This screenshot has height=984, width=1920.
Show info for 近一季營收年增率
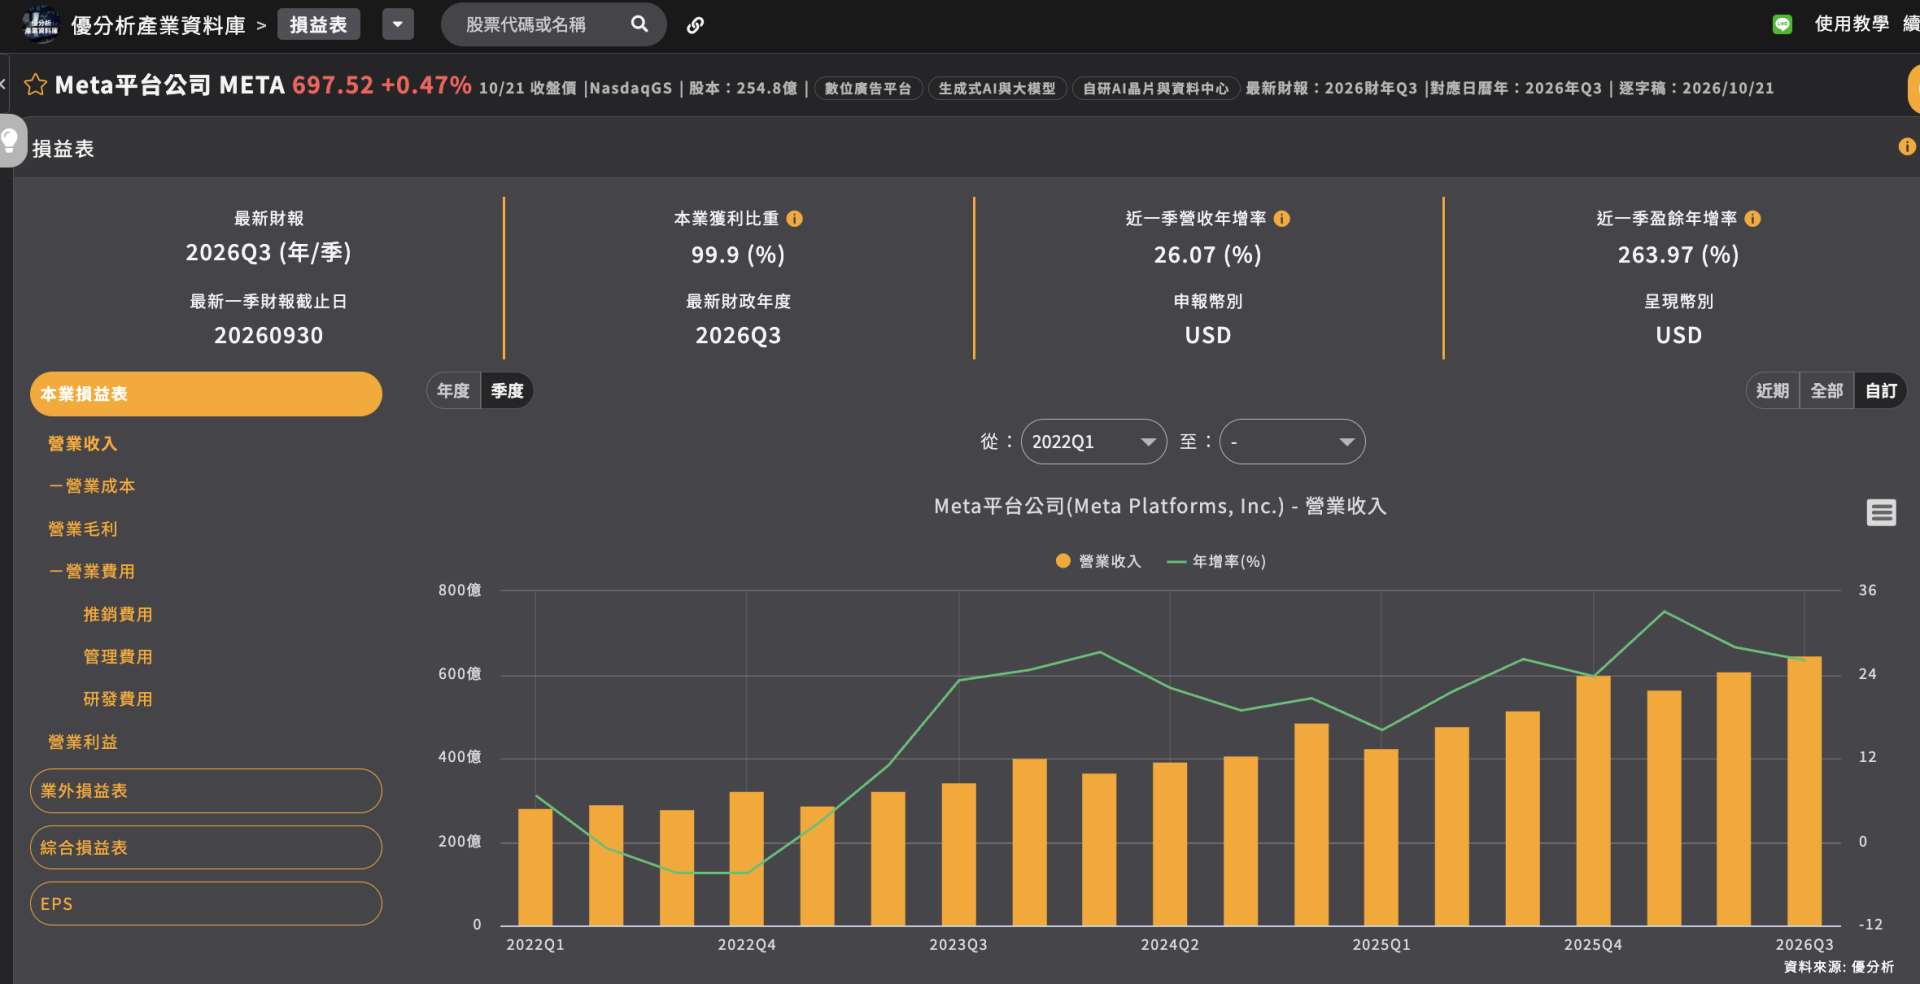pyautogui.click(x=1282, y=219)
